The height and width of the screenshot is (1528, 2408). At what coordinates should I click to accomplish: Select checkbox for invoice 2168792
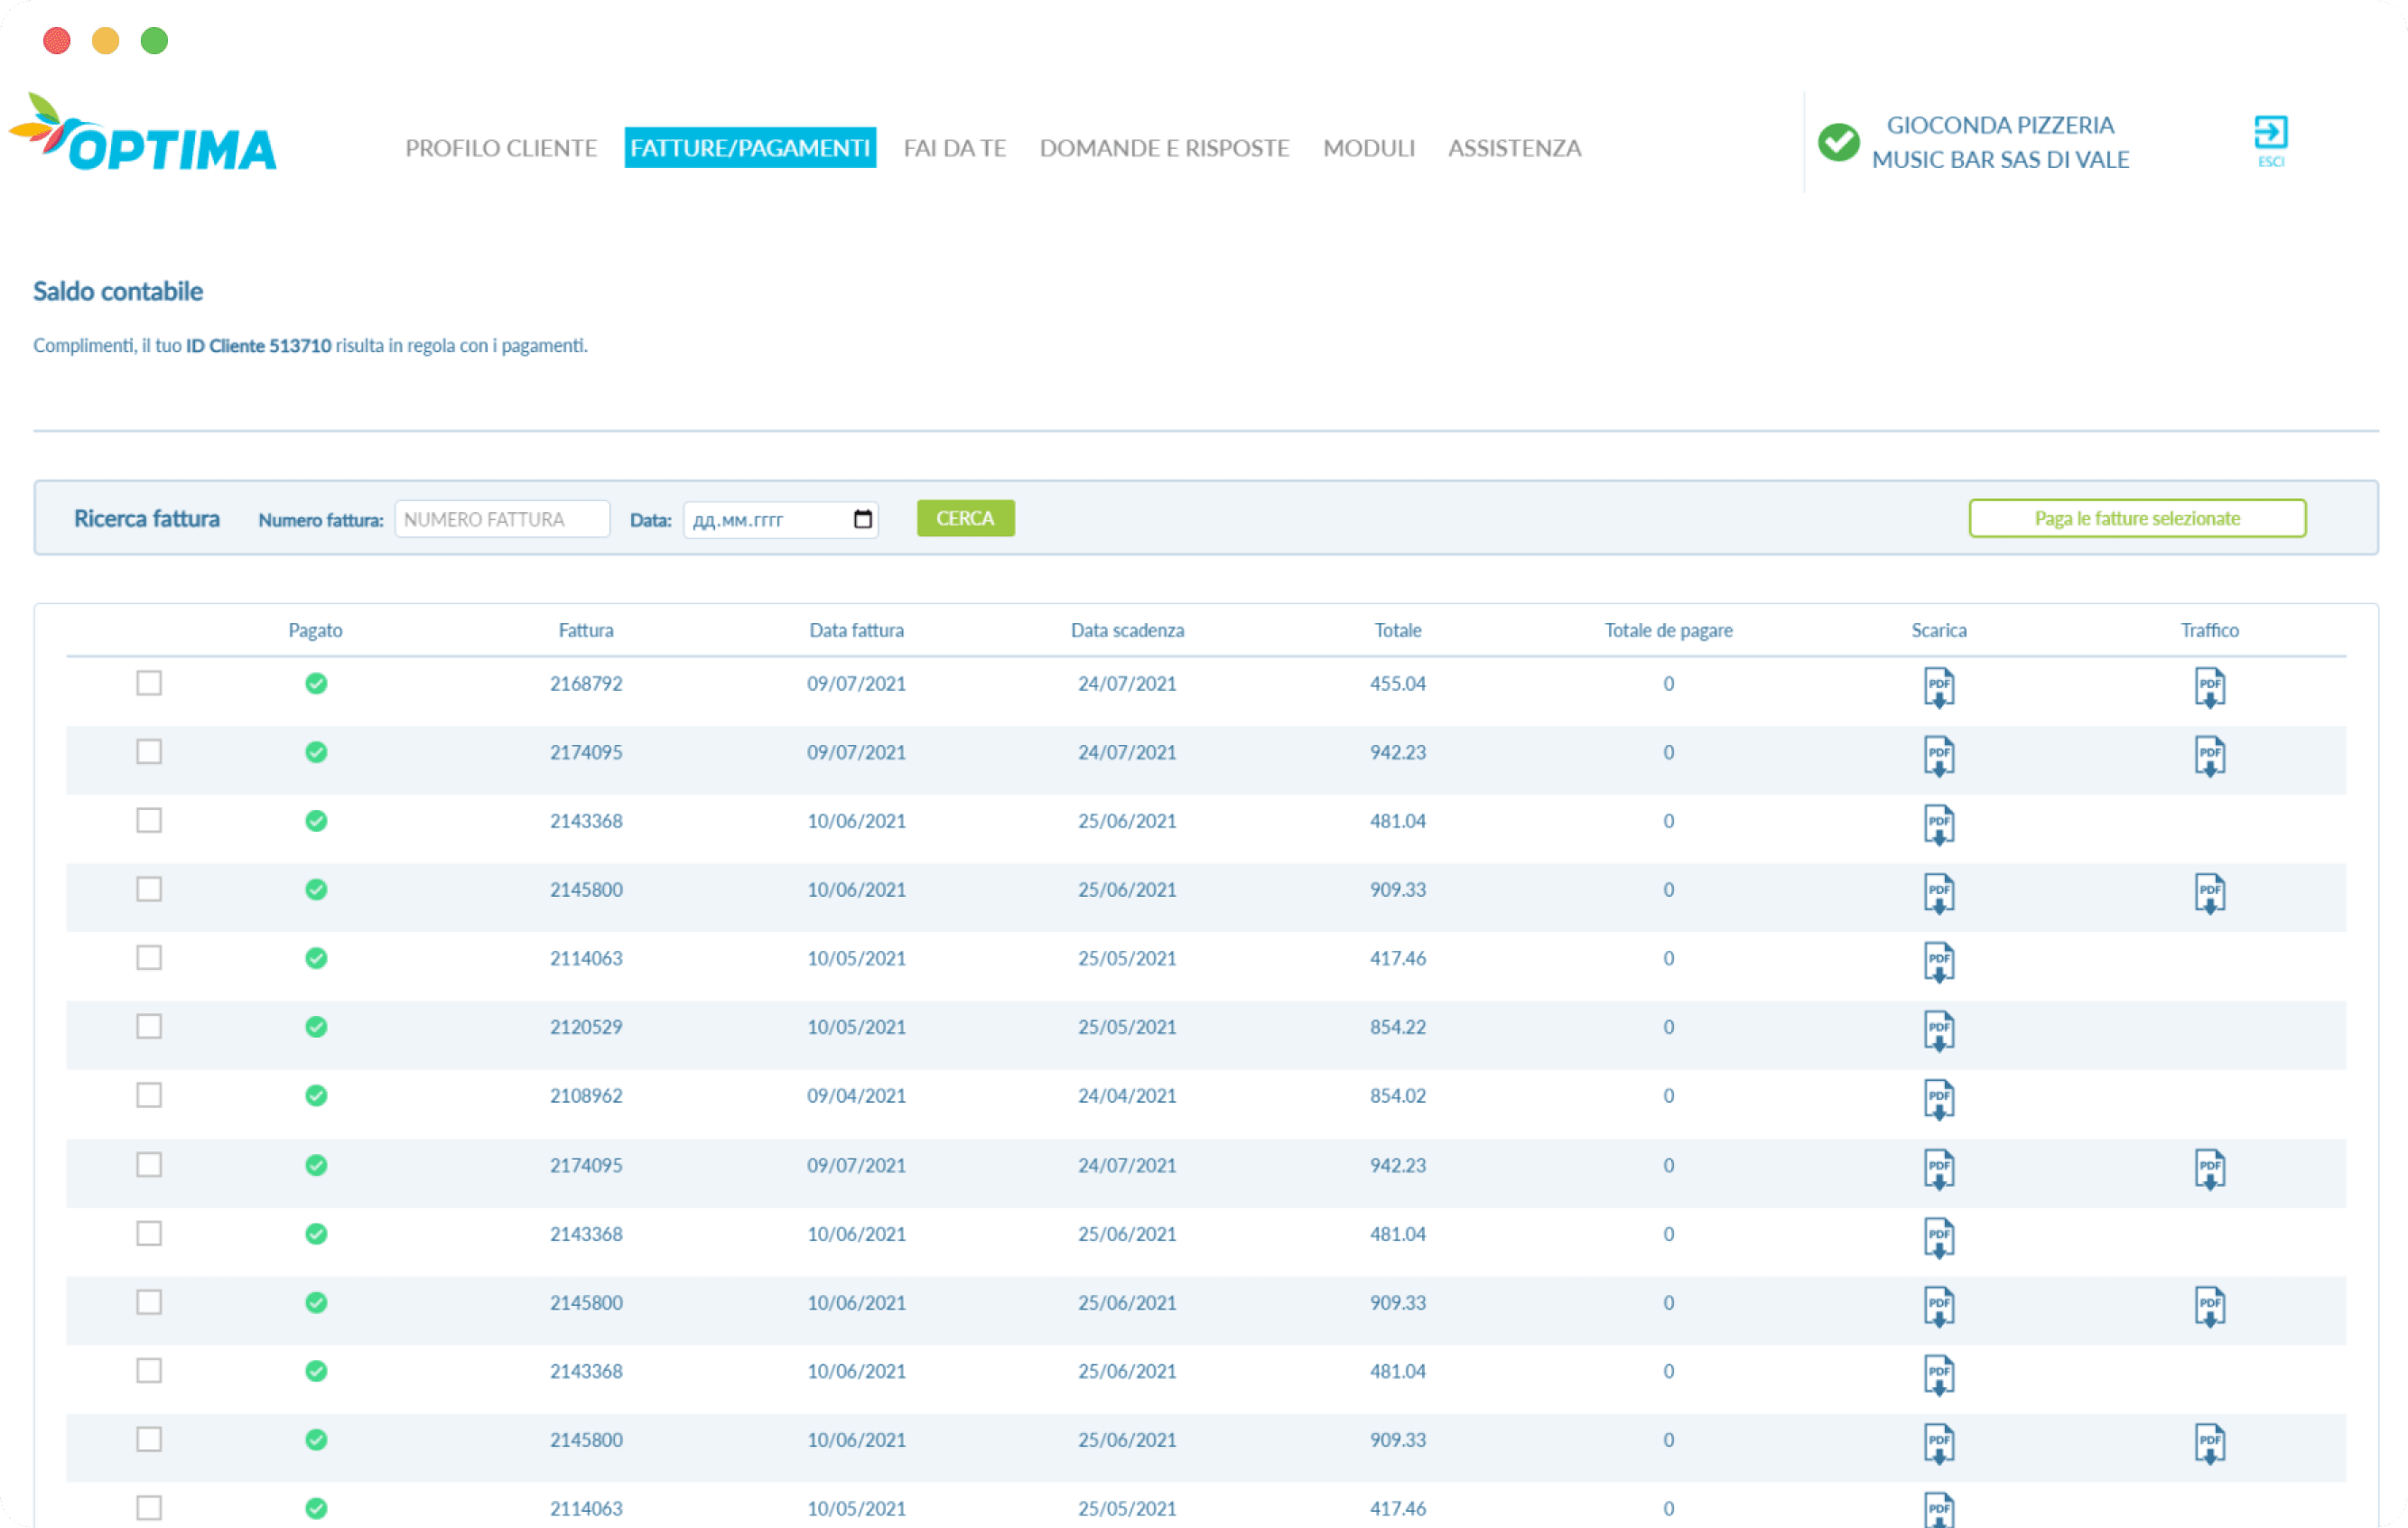149,683
